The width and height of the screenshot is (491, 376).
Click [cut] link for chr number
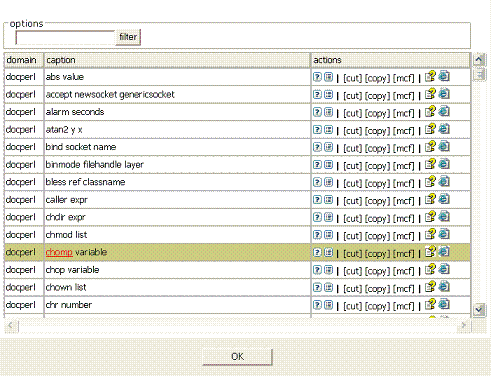click(352, 306)
